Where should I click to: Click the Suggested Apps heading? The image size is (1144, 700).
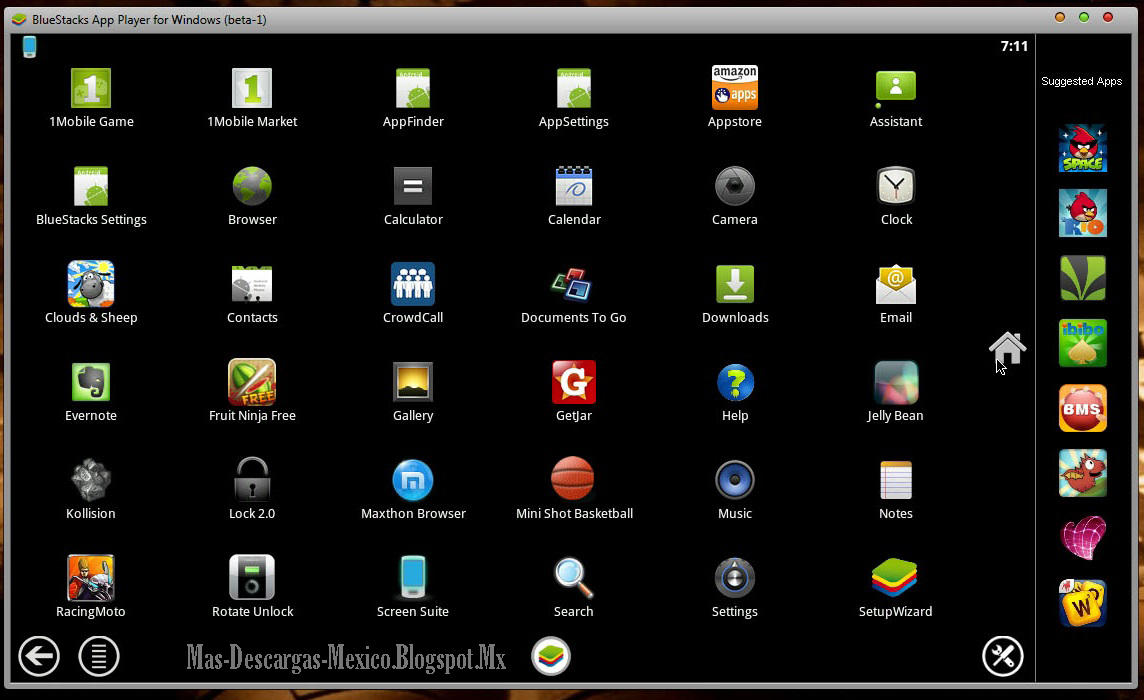click(1081, 81)
